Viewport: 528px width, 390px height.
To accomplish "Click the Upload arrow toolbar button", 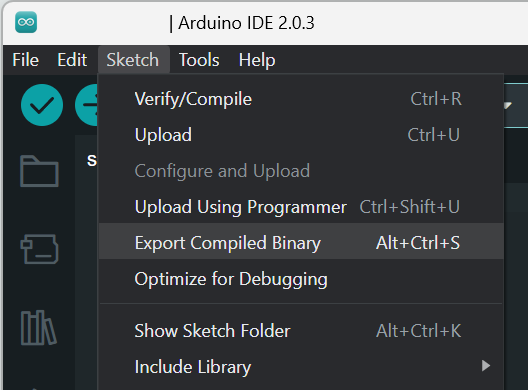I will (x=87, y=105).
